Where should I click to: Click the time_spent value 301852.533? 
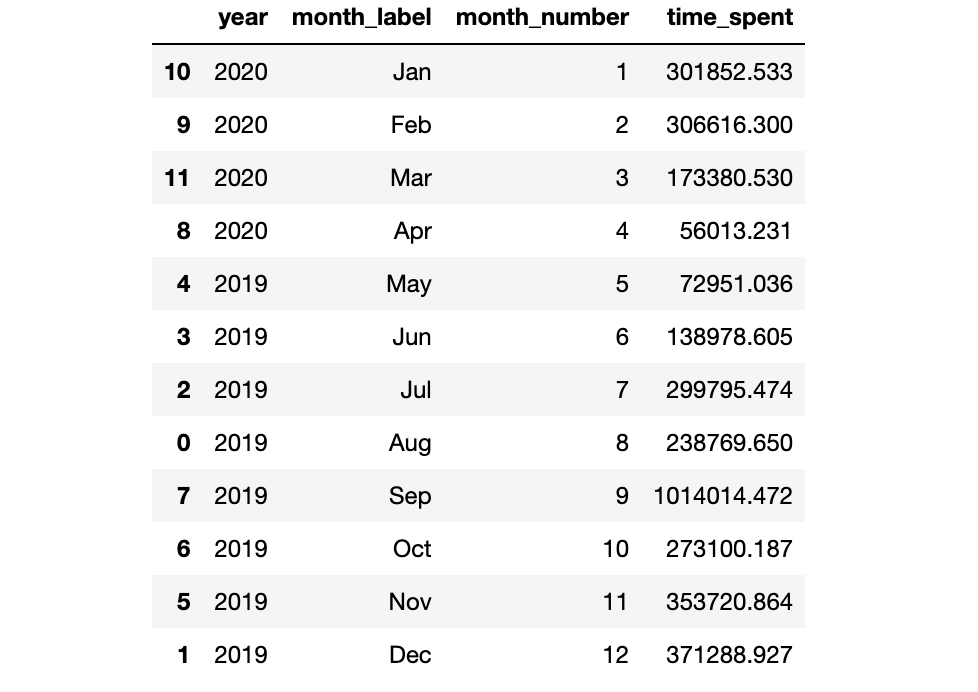click(729, 72)
